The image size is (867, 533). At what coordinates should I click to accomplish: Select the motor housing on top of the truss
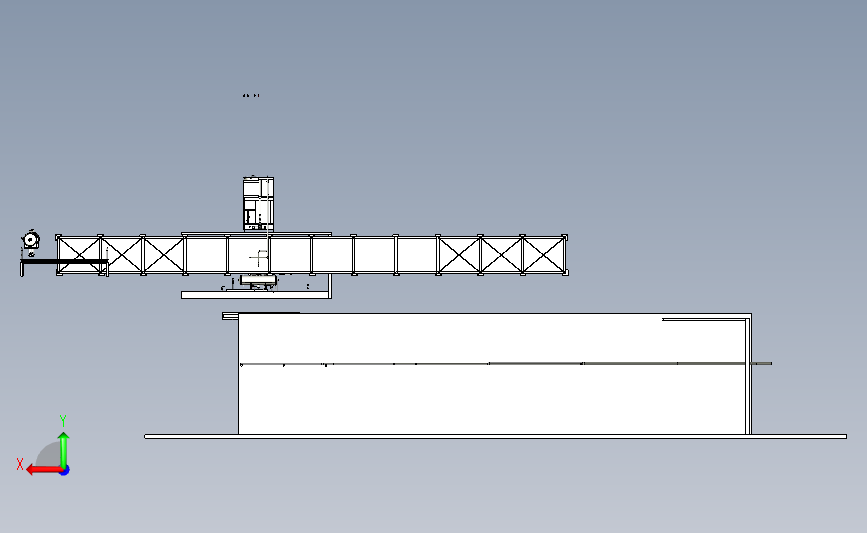(258, 204)
